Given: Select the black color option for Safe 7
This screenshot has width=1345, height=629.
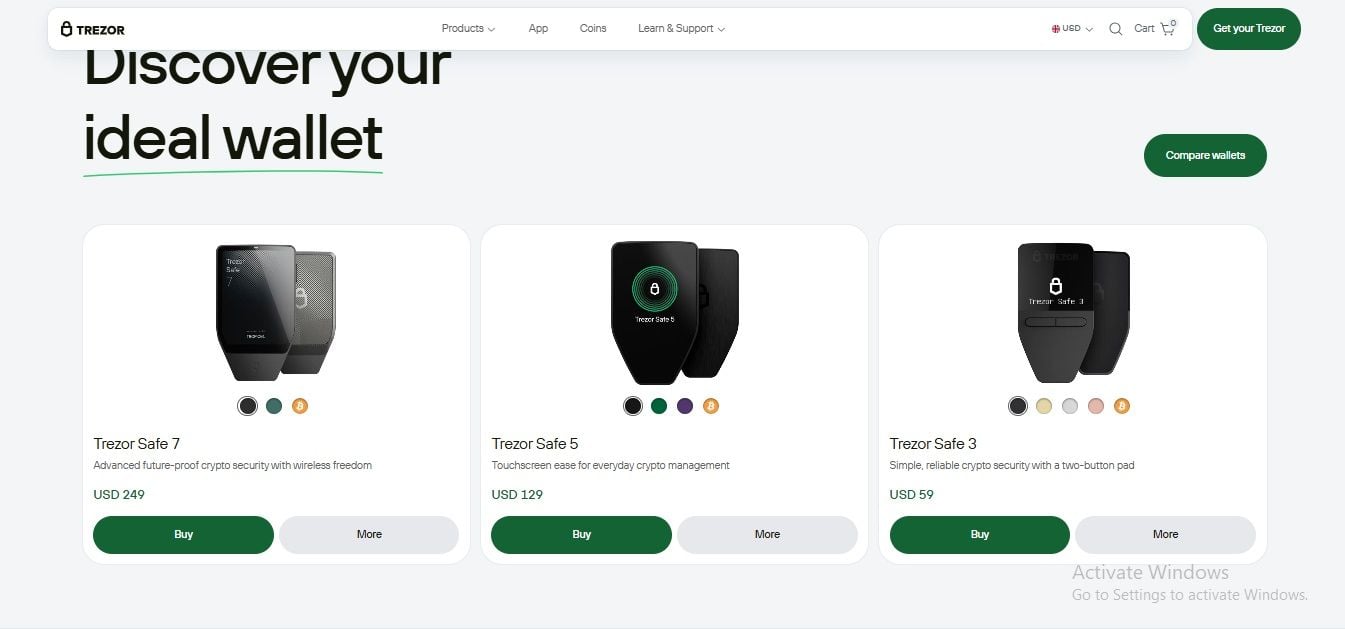Looking at the screenshot, I should tap(247, 406).
